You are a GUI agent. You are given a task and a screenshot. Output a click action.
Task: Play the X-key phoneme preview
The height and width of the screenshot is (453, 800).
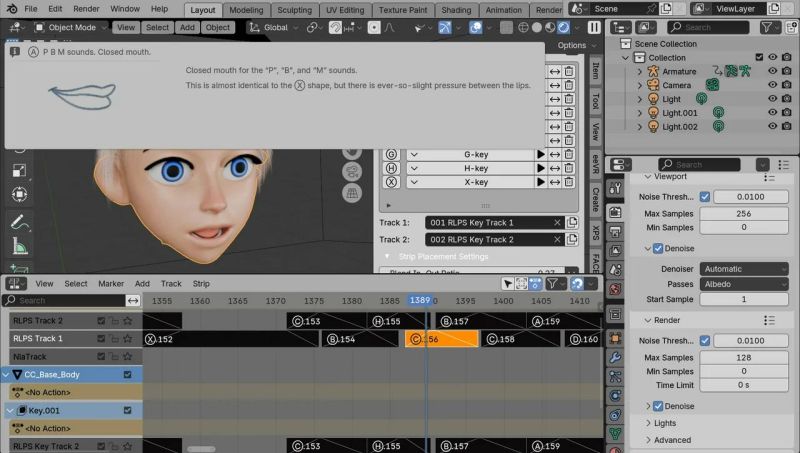coord(541,182)
